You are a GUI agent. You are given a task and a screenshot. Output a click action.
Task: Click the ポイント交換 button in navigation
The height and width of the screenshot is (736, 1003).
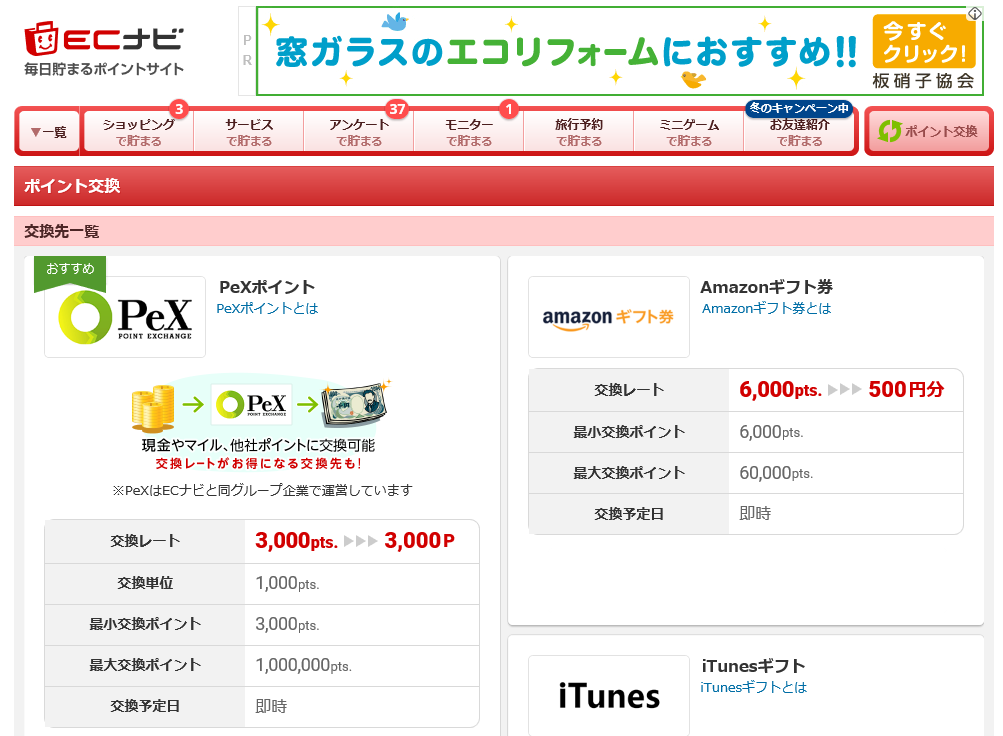929,131
